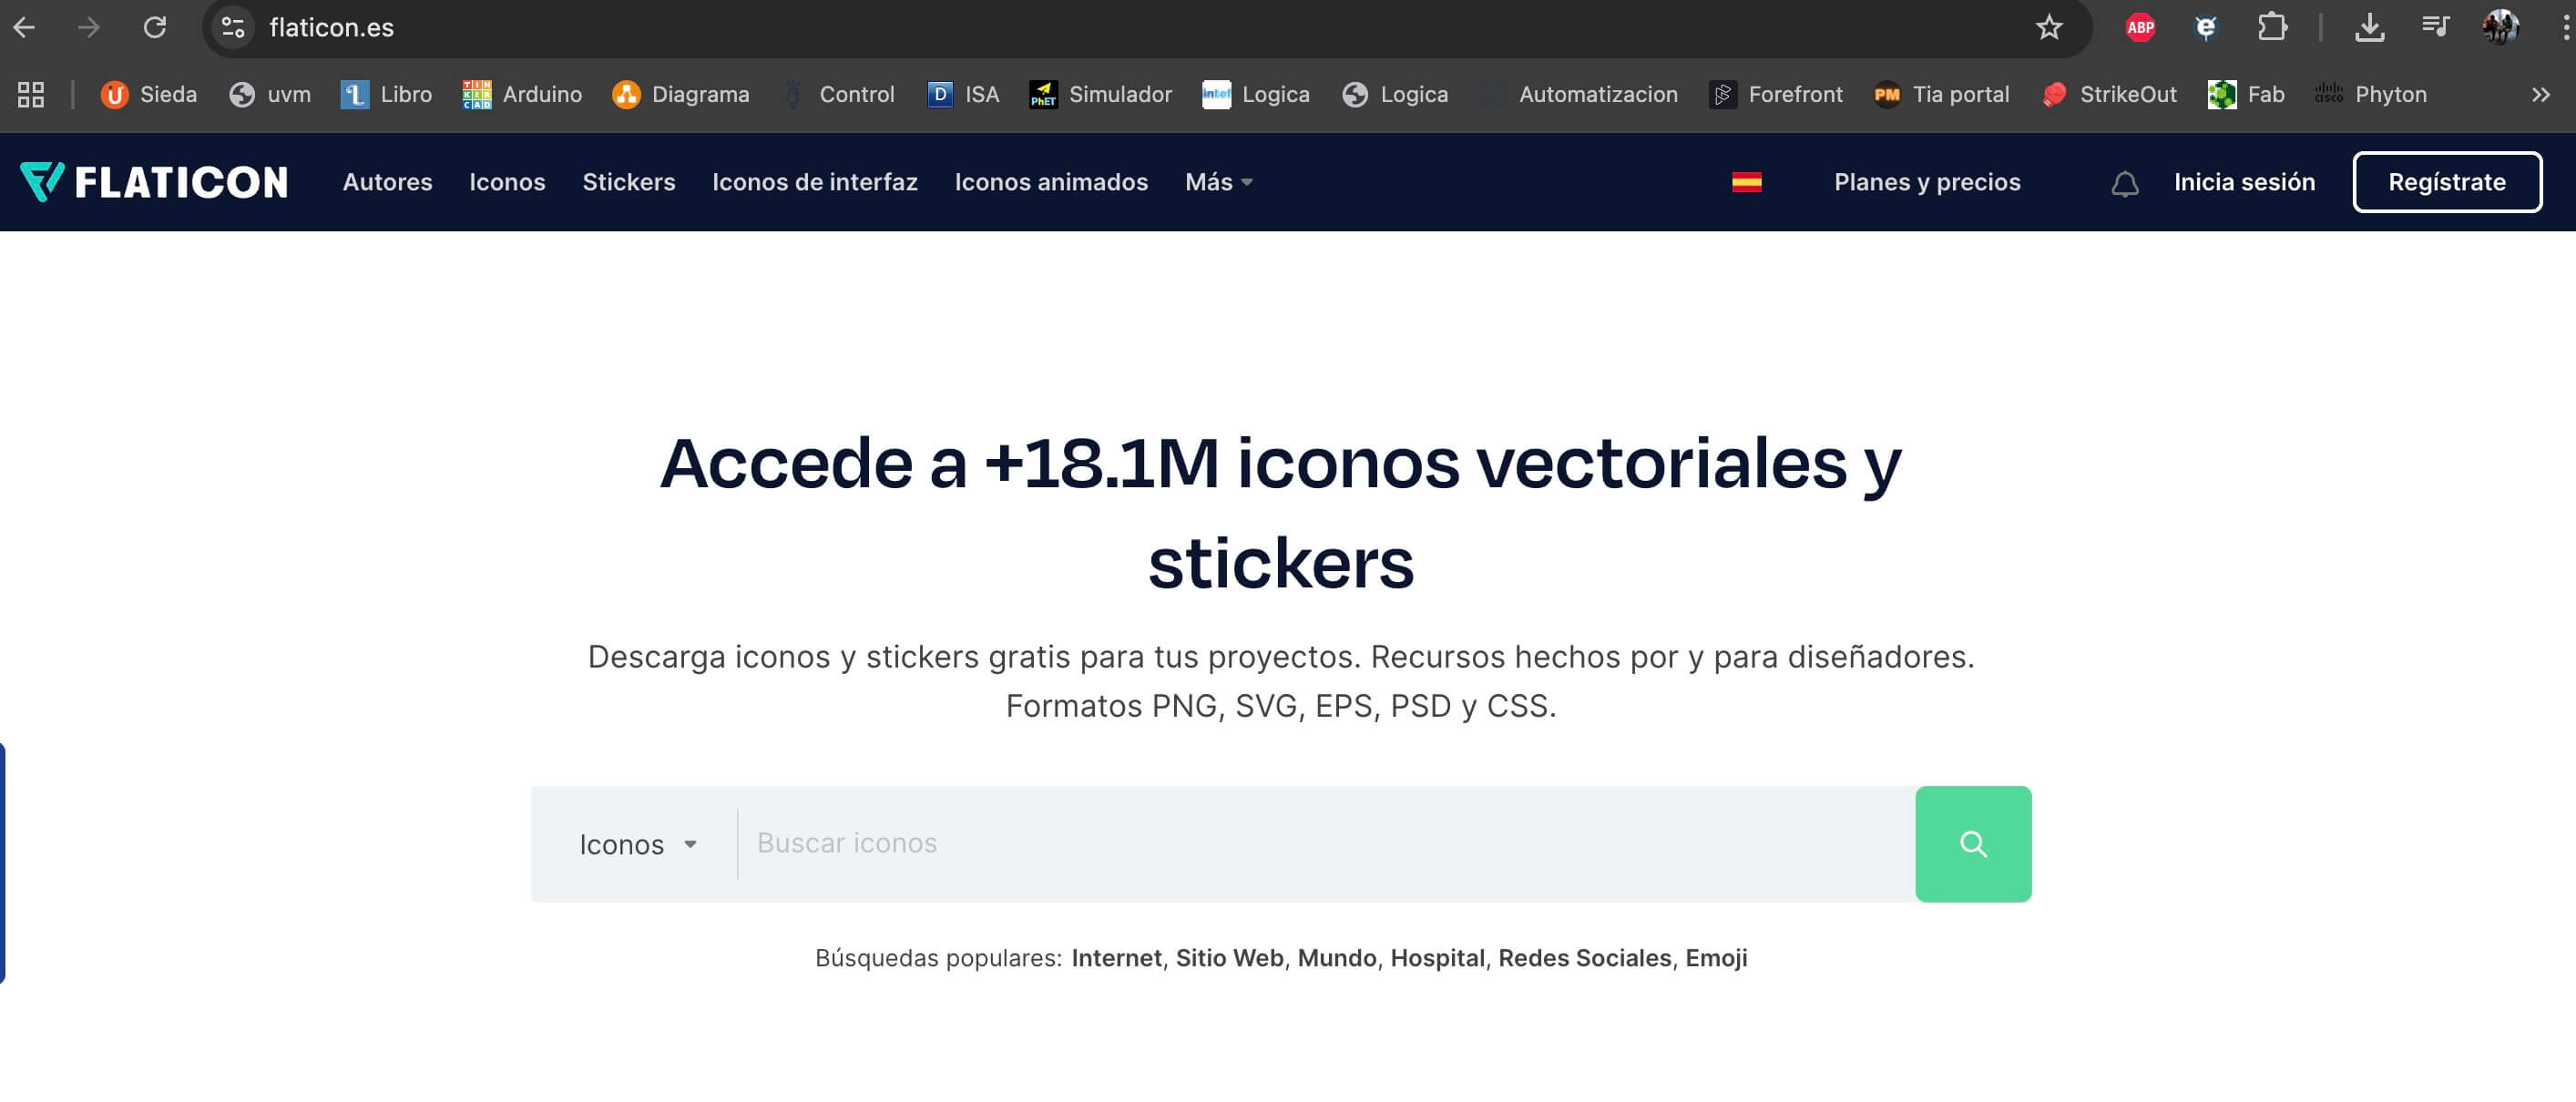Viewport: 2576px width, 1102px height.
Task: Focus the Buscar iconos search field
Action: click(1326, 844)
